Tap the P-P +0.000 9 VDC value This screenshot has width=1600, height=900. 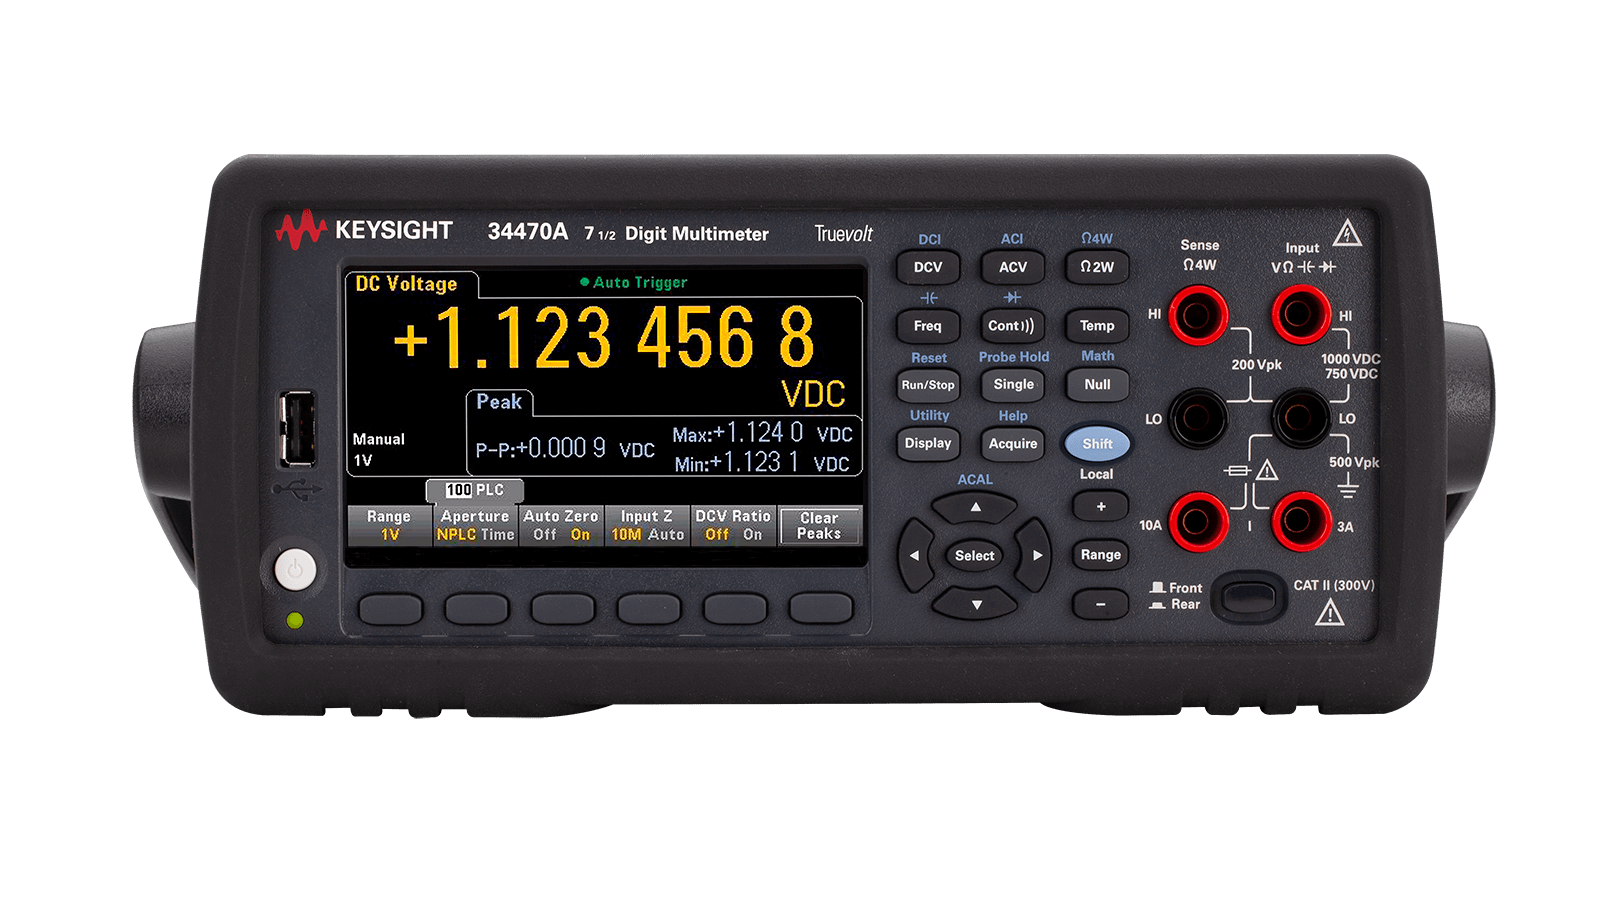[x=565, y=449]
